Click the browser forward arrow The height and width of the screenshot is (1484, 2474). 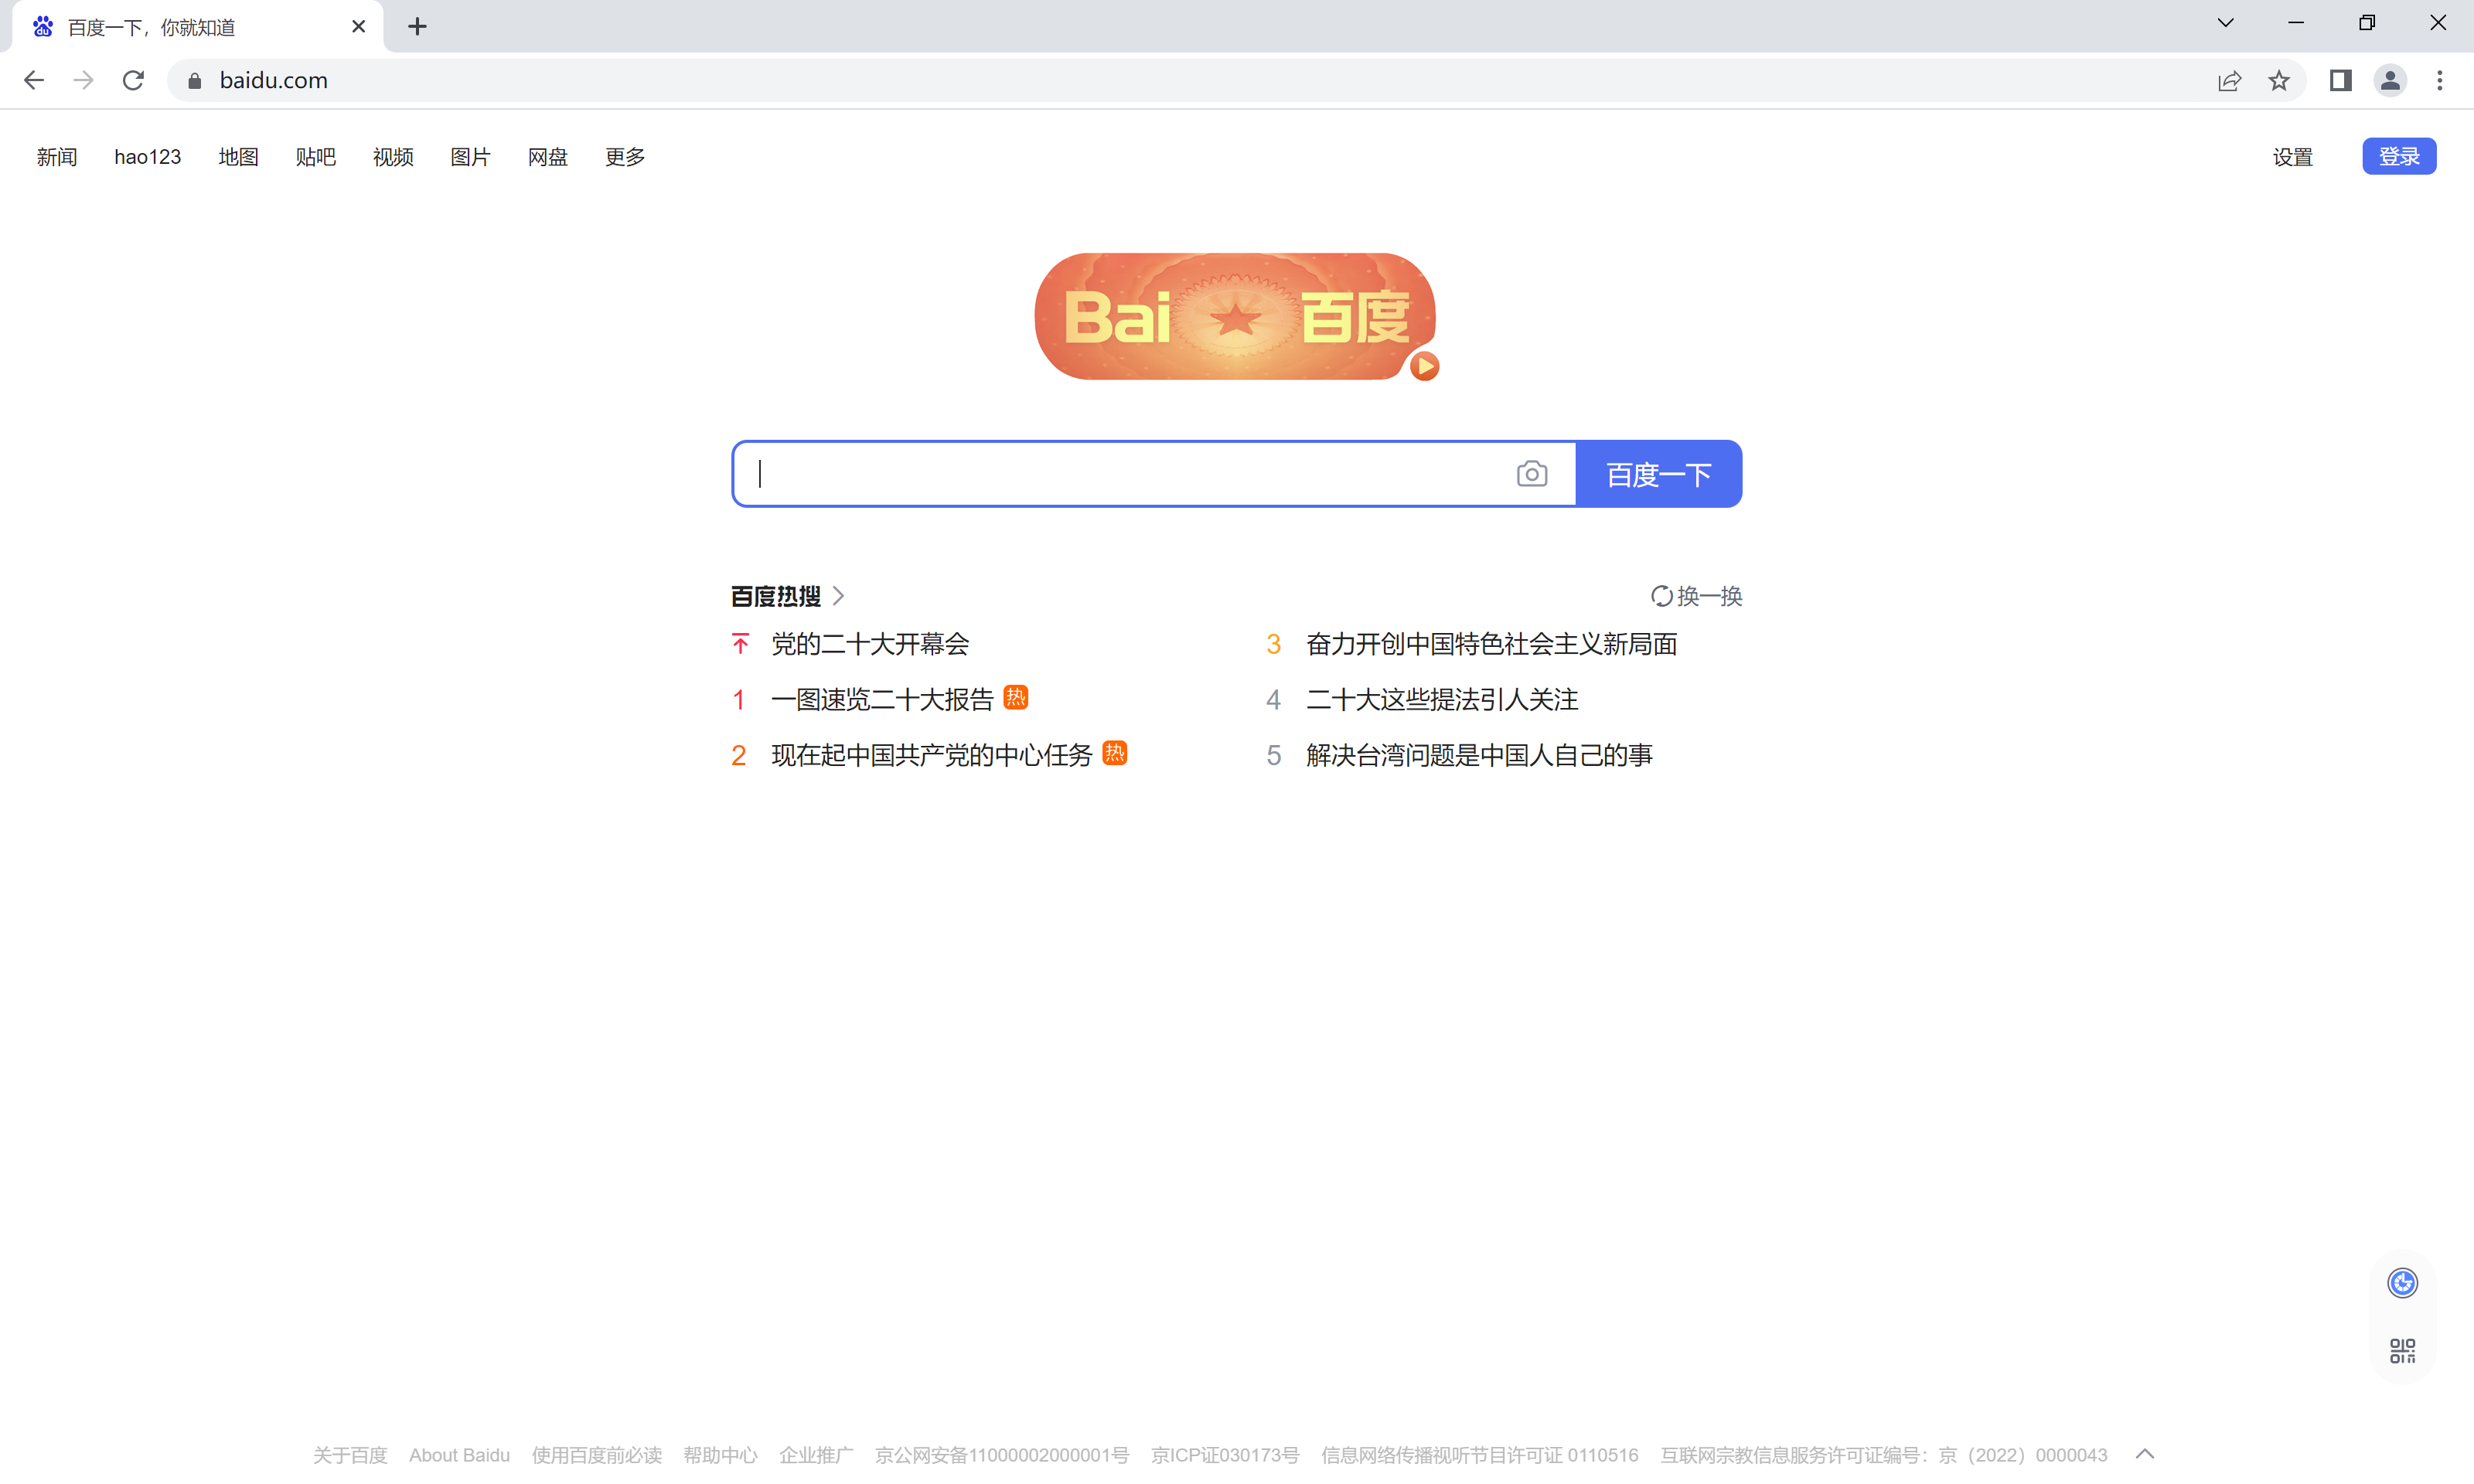84,80
